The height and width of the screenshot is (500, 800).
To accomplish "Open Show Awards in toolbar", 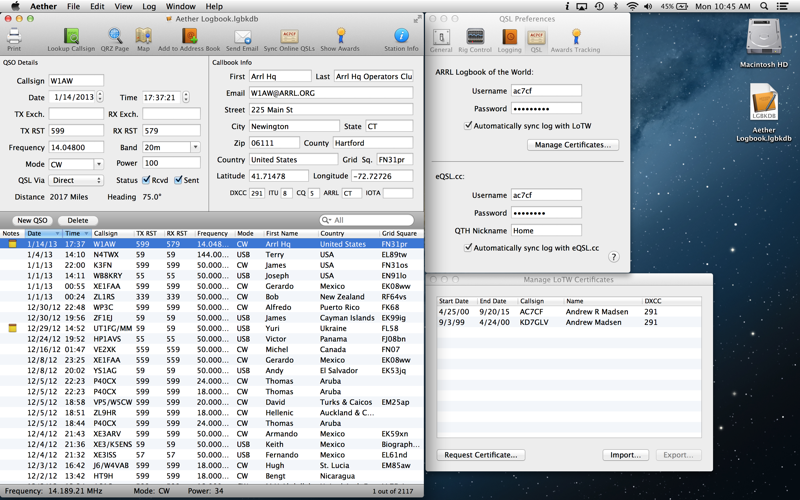I will coord(340,38).
